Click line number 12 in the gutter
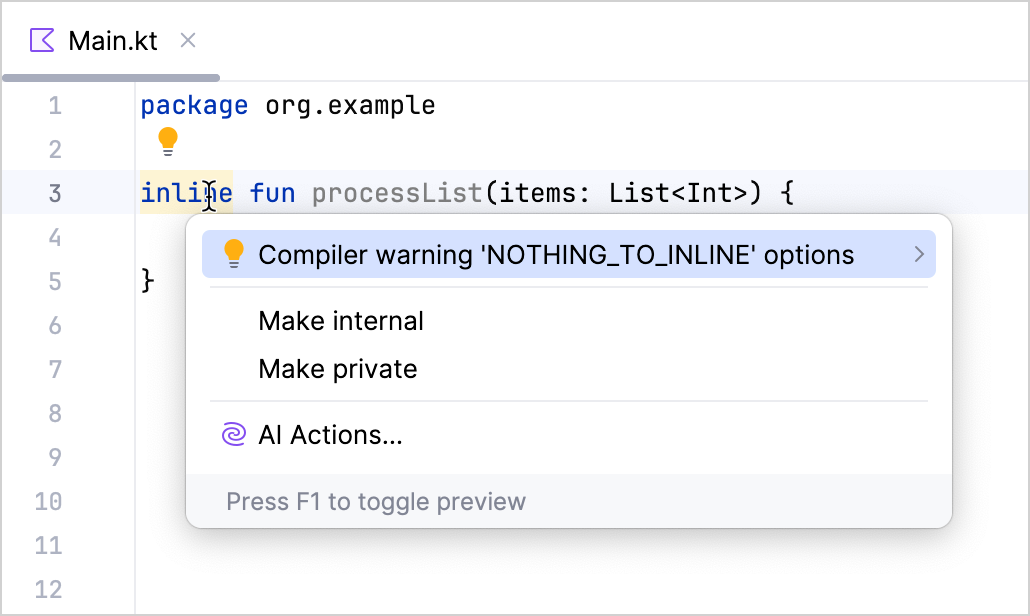The image size is (1030, 616). (48, 589)
